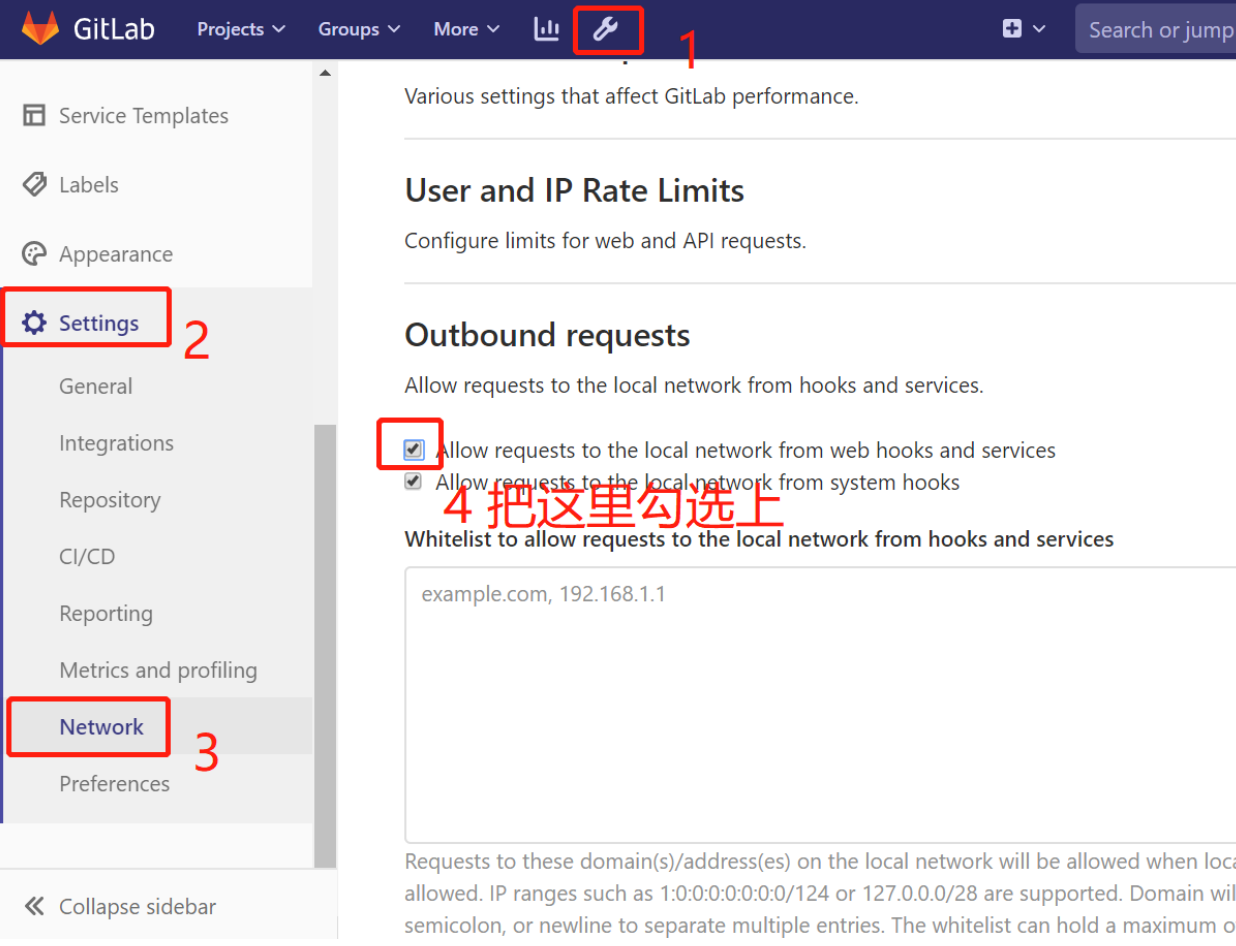
Task: Click the Service Templates sidebar icon
Action: [34, 115]
